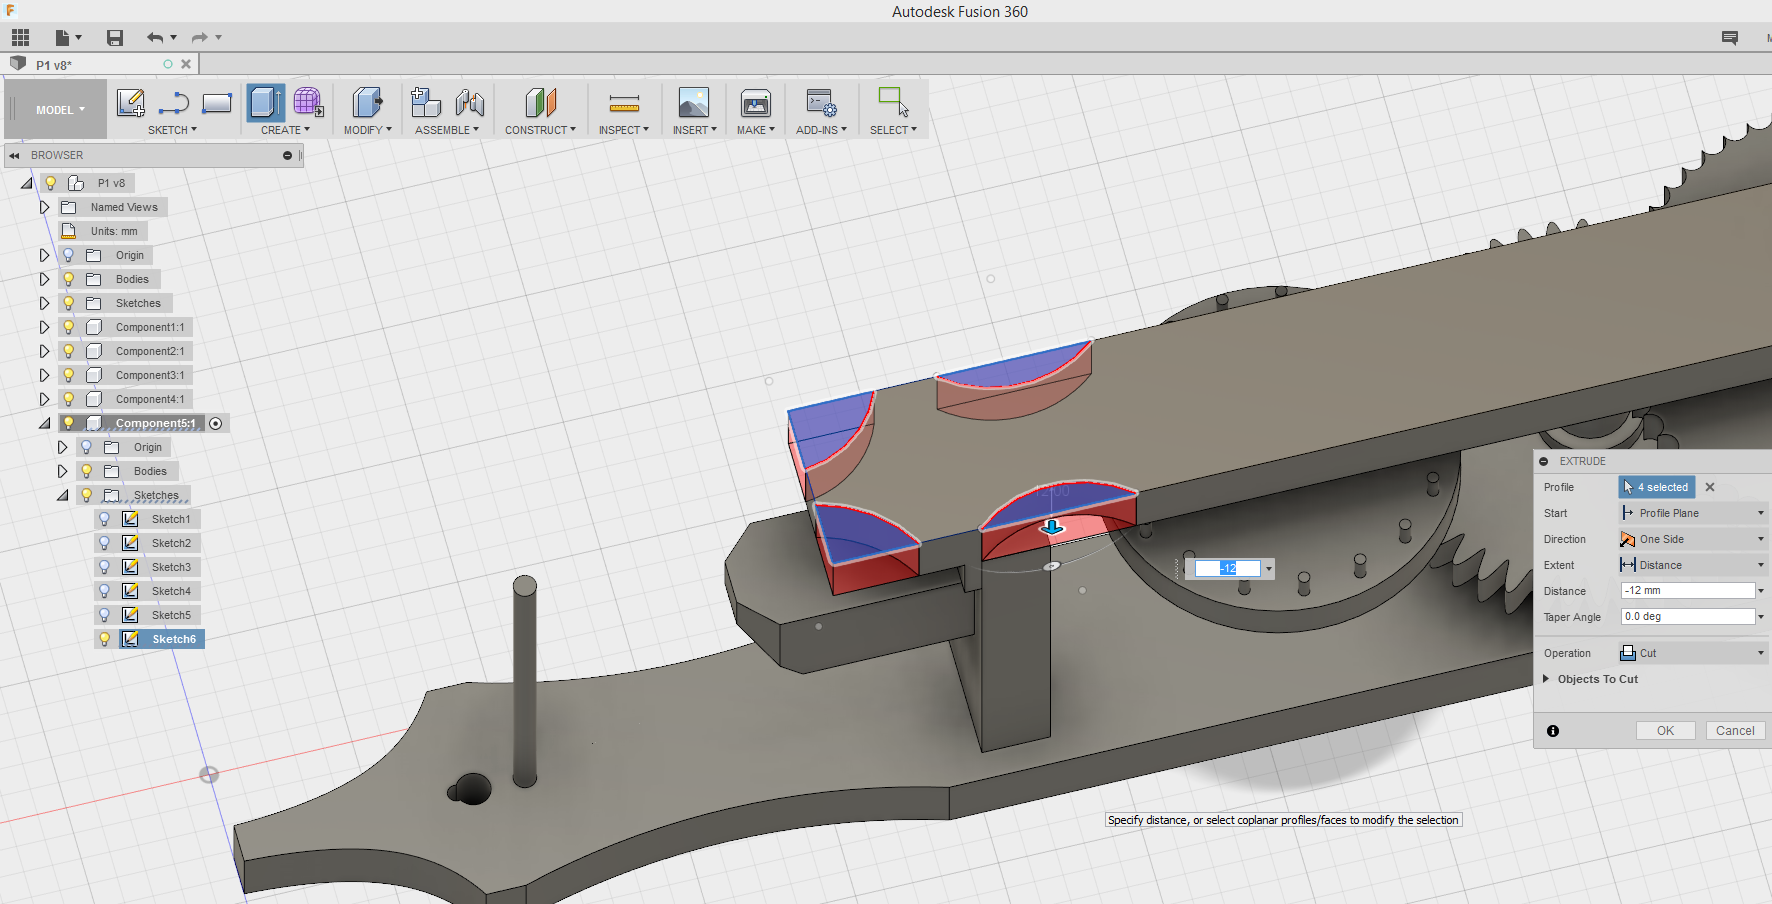
Task: Select the Line sketch tool
Action: pos(174,102)
